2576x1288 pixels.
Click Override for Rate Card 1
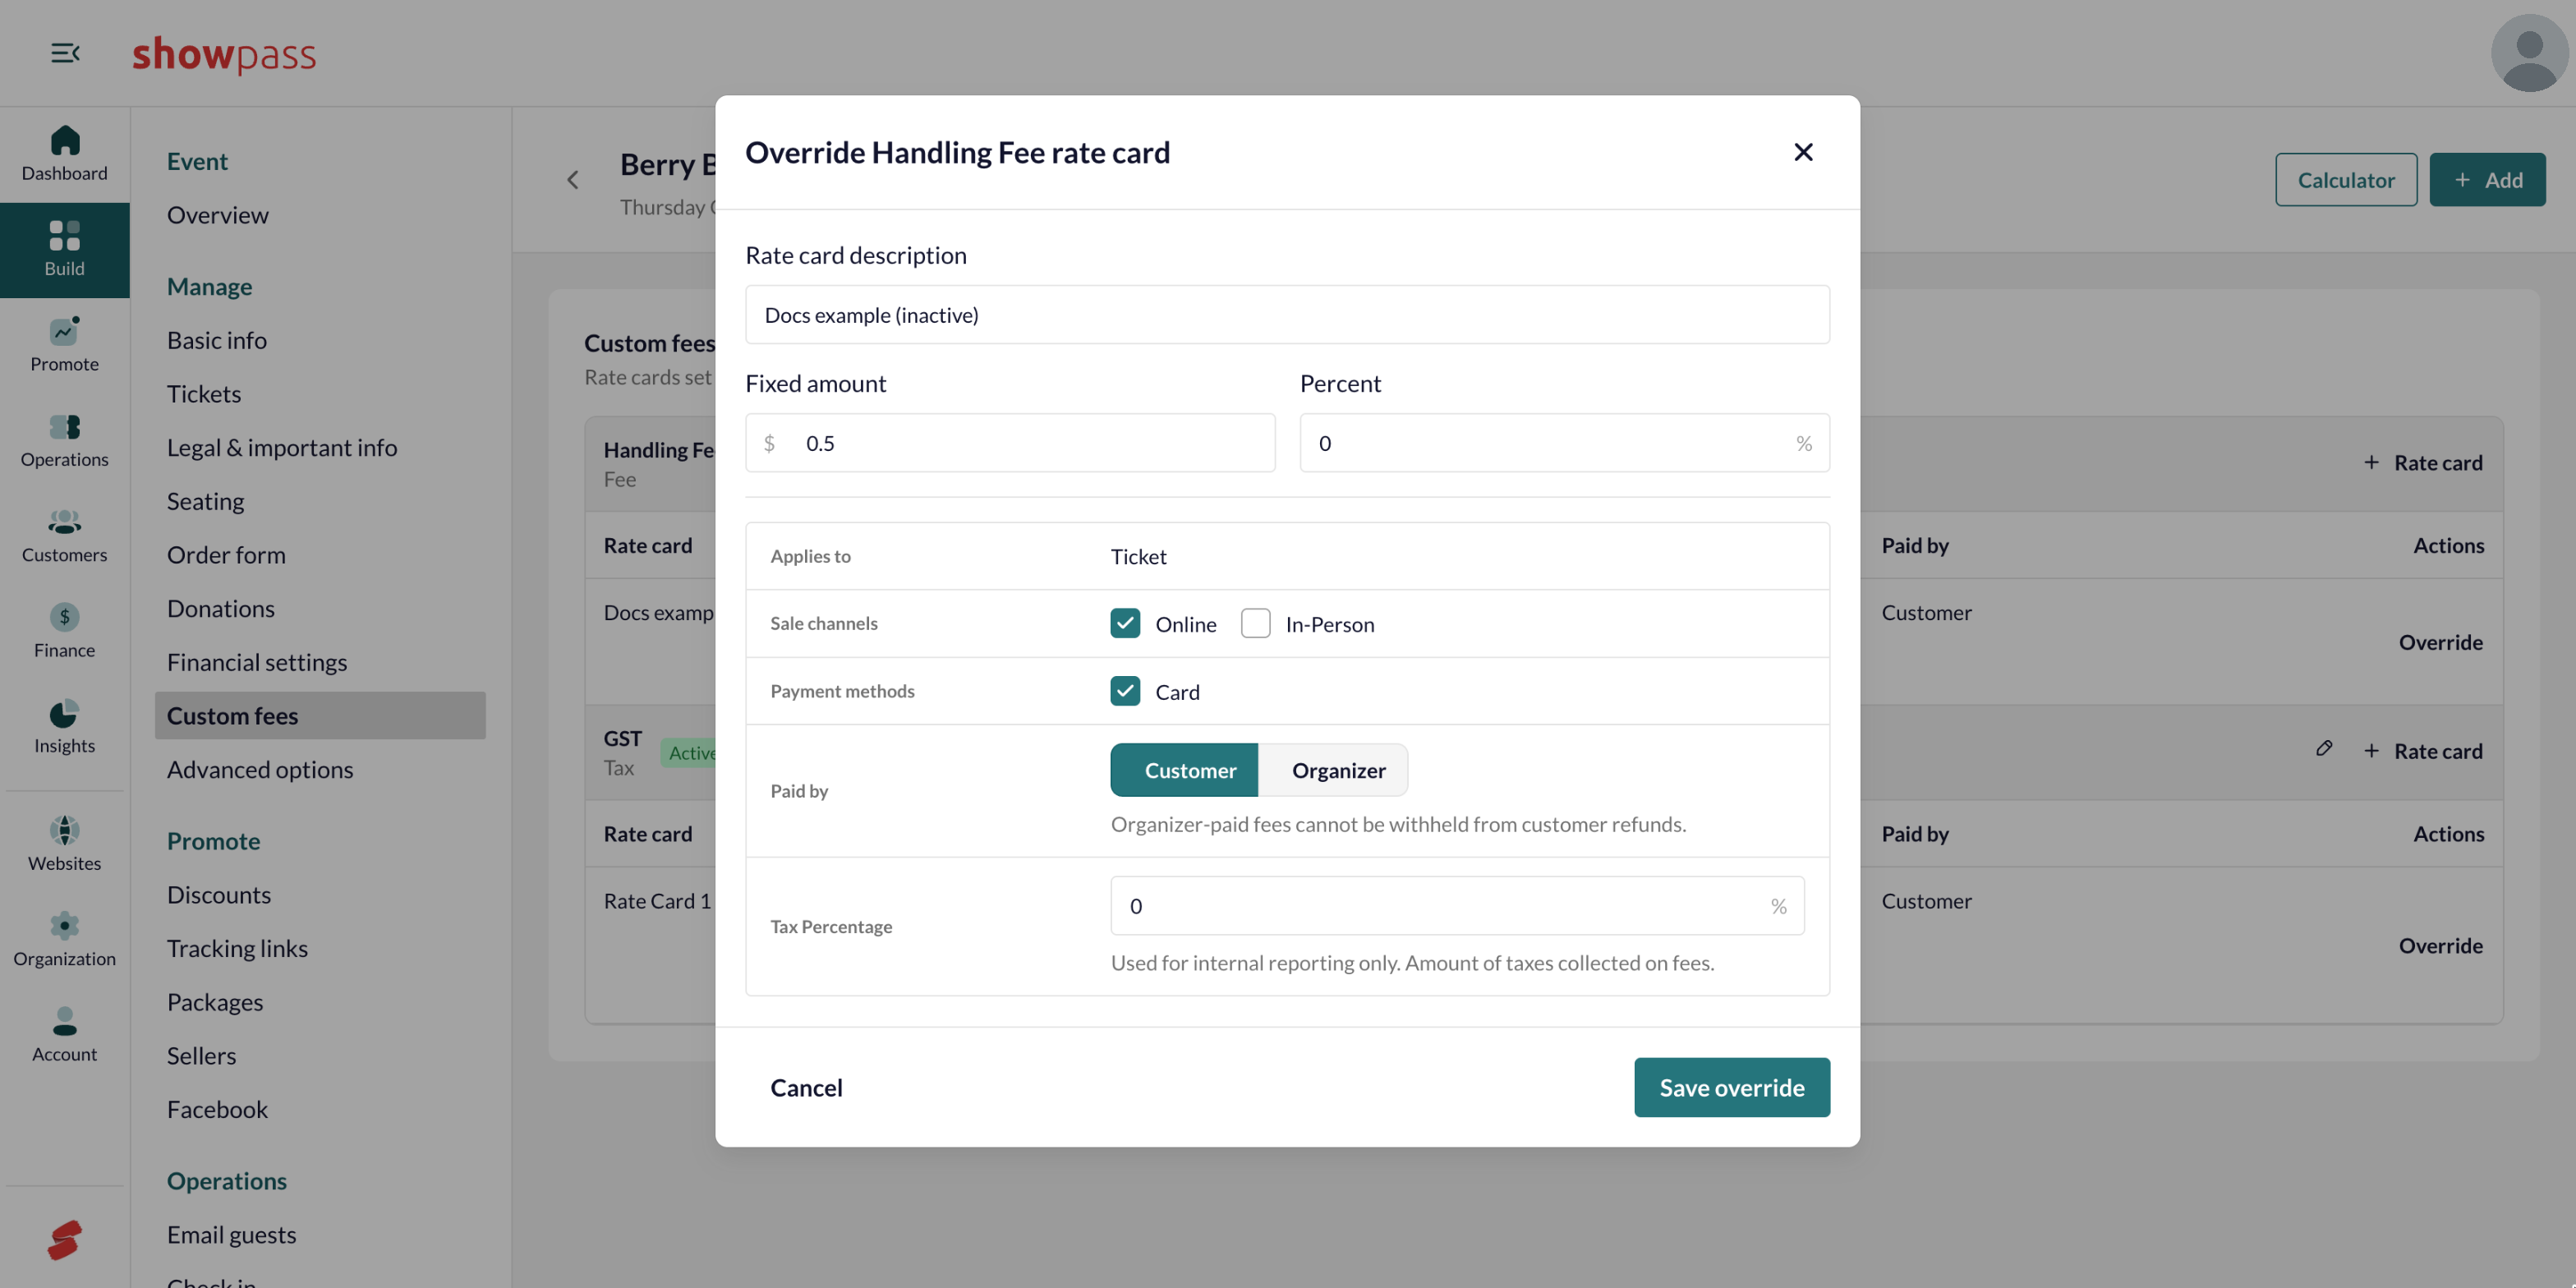2440,945
